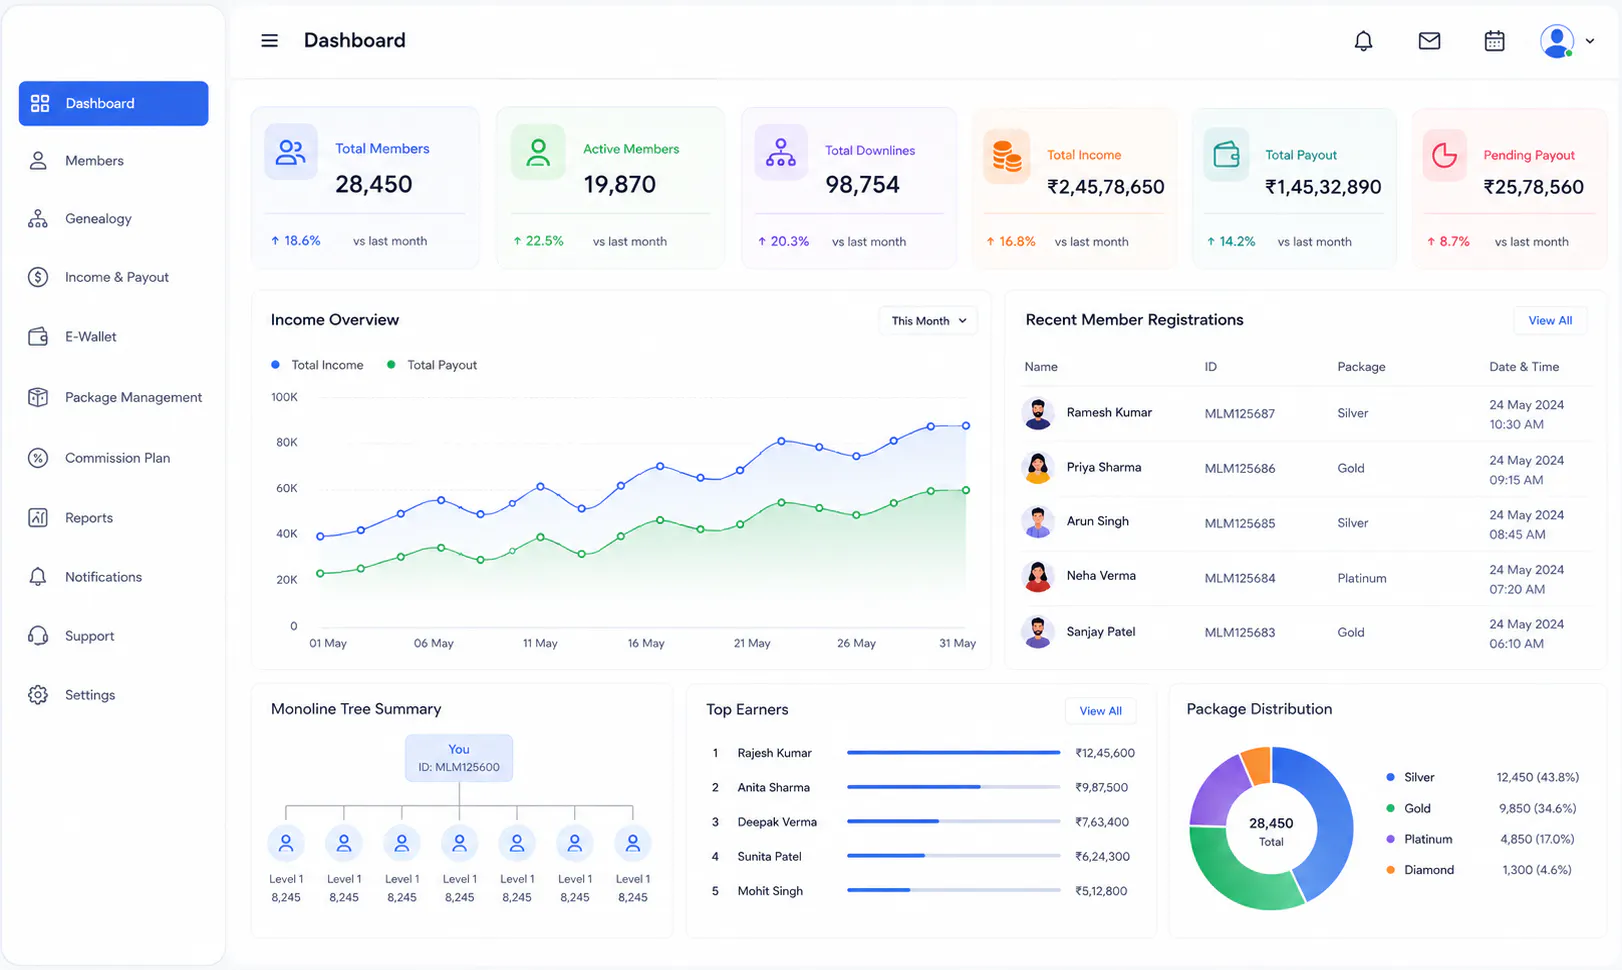Click Rajesh Kumar's earnings progress bar
The width and height of the screenshot is (1622, 970).
(x=953, y=753)
